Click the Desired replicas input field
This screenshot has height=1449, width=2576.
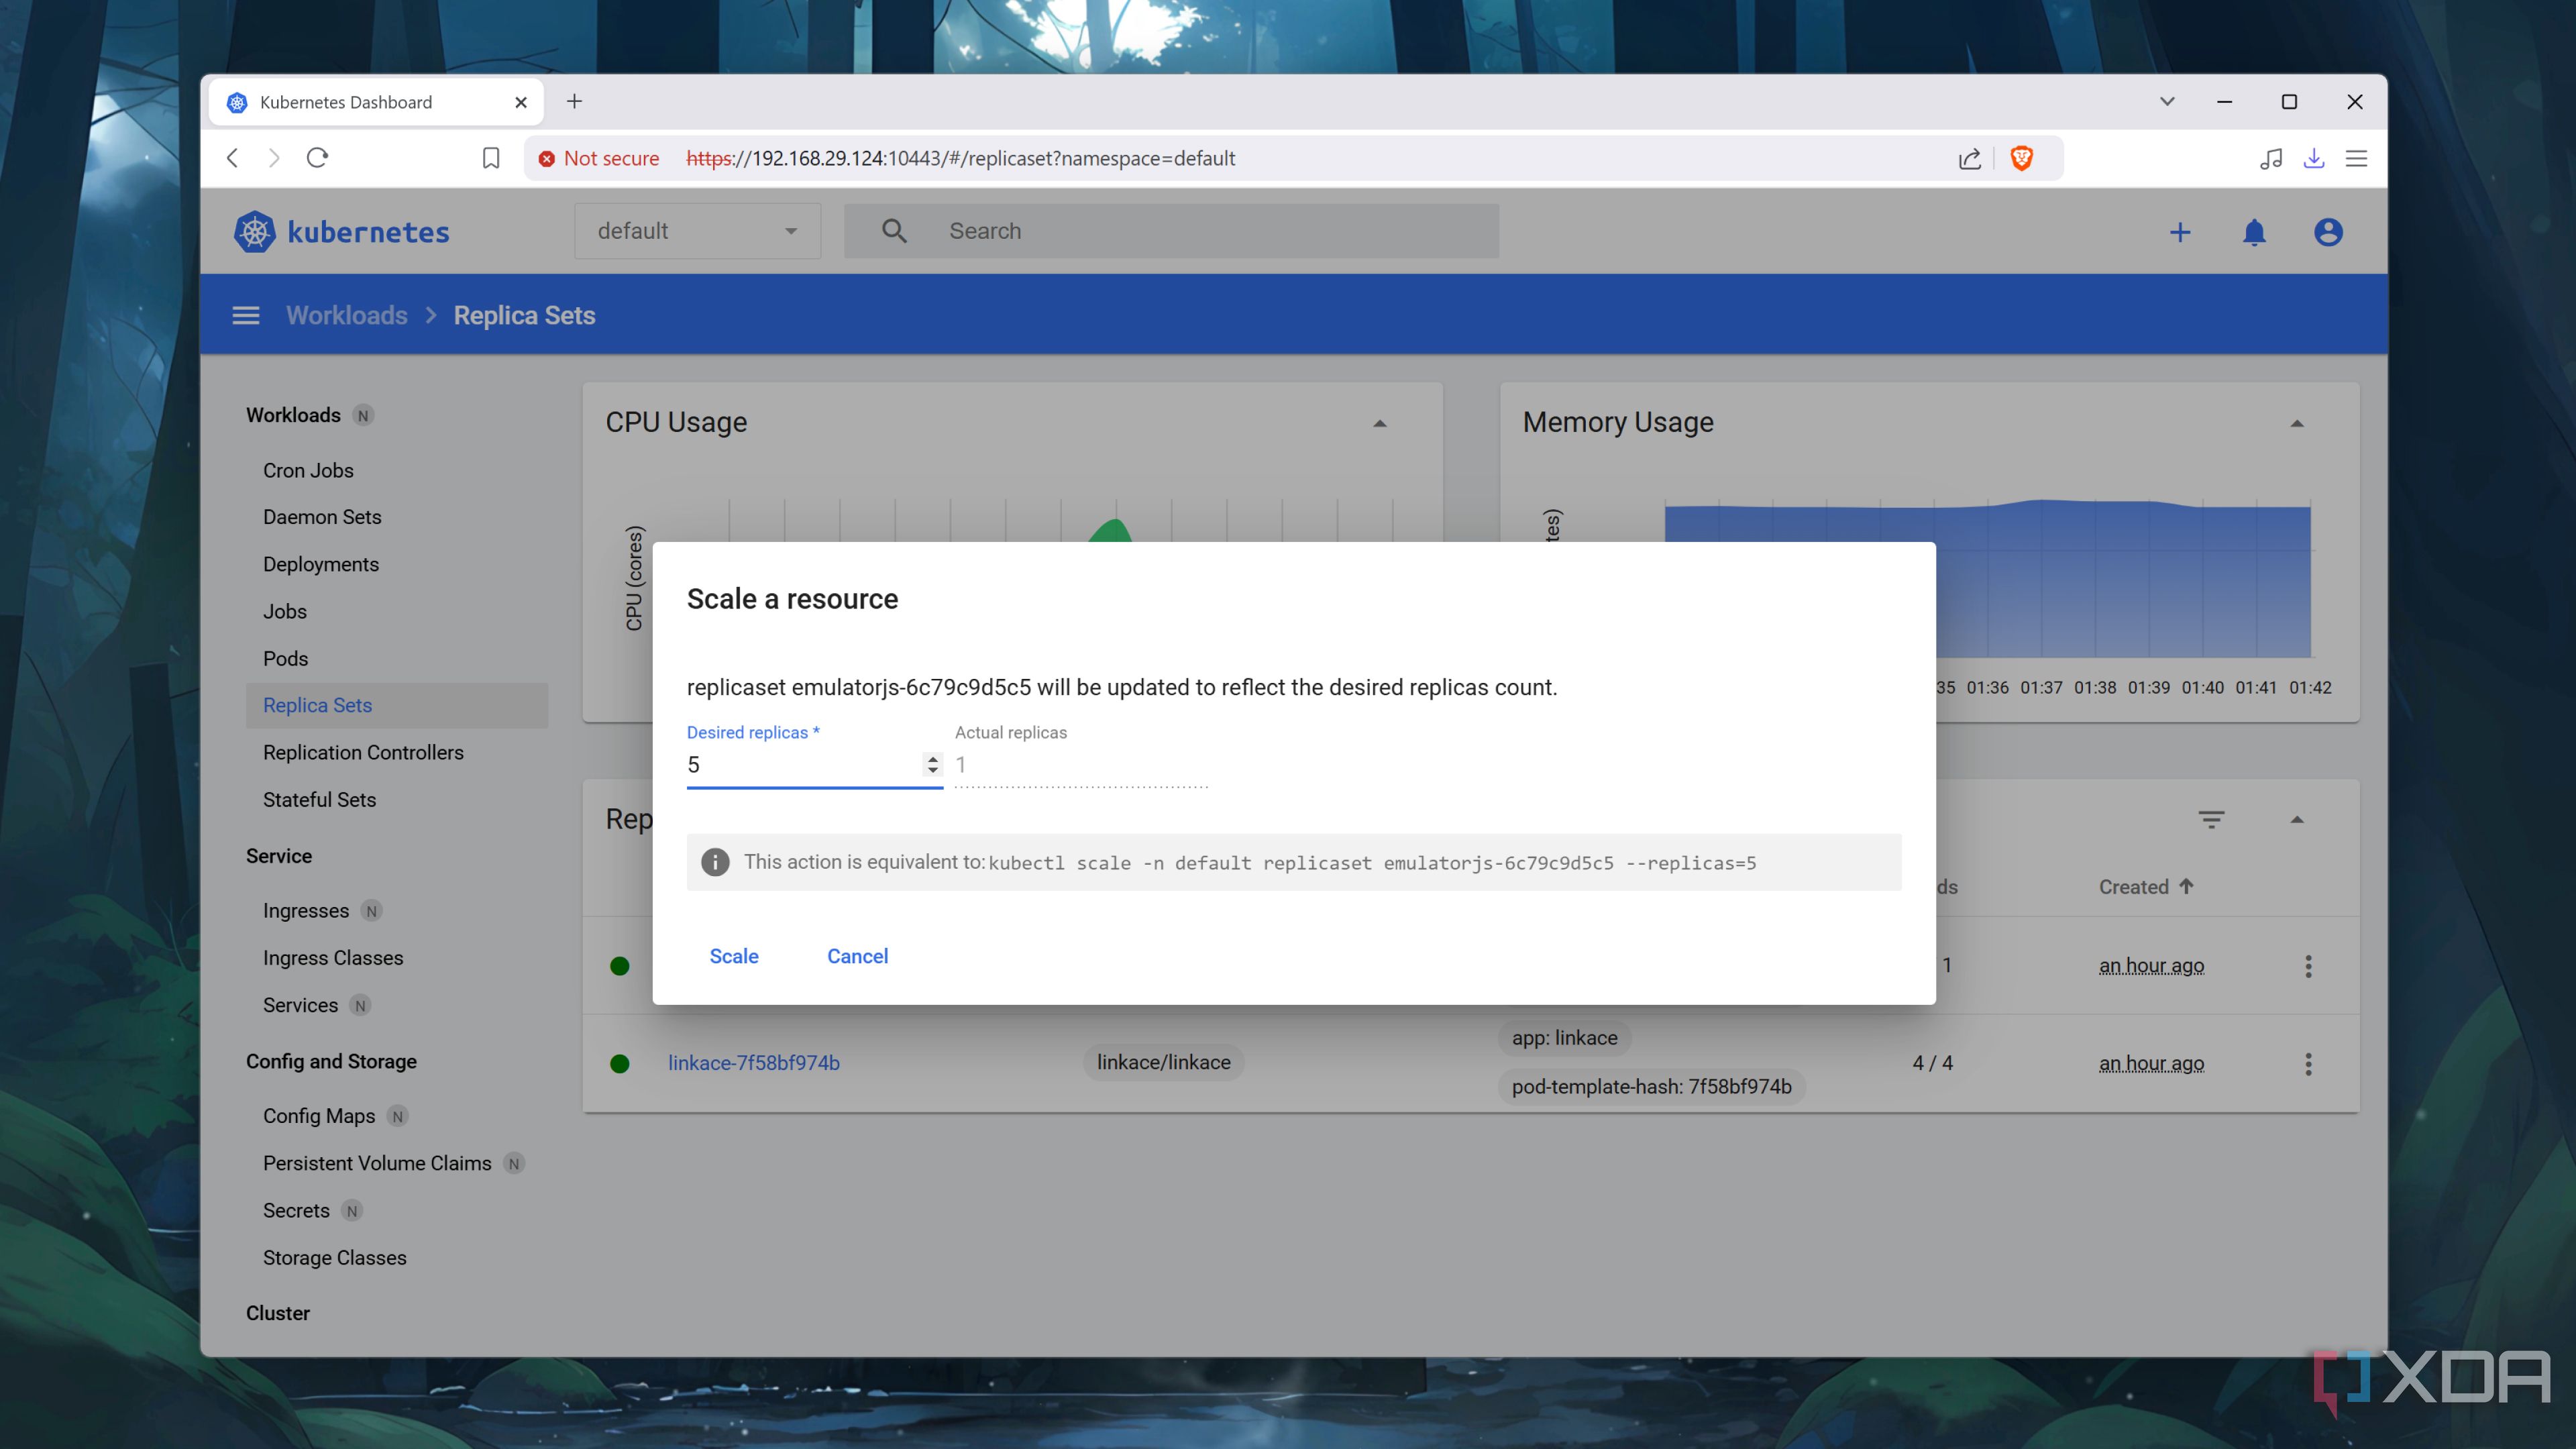click(x=800, y=764)
